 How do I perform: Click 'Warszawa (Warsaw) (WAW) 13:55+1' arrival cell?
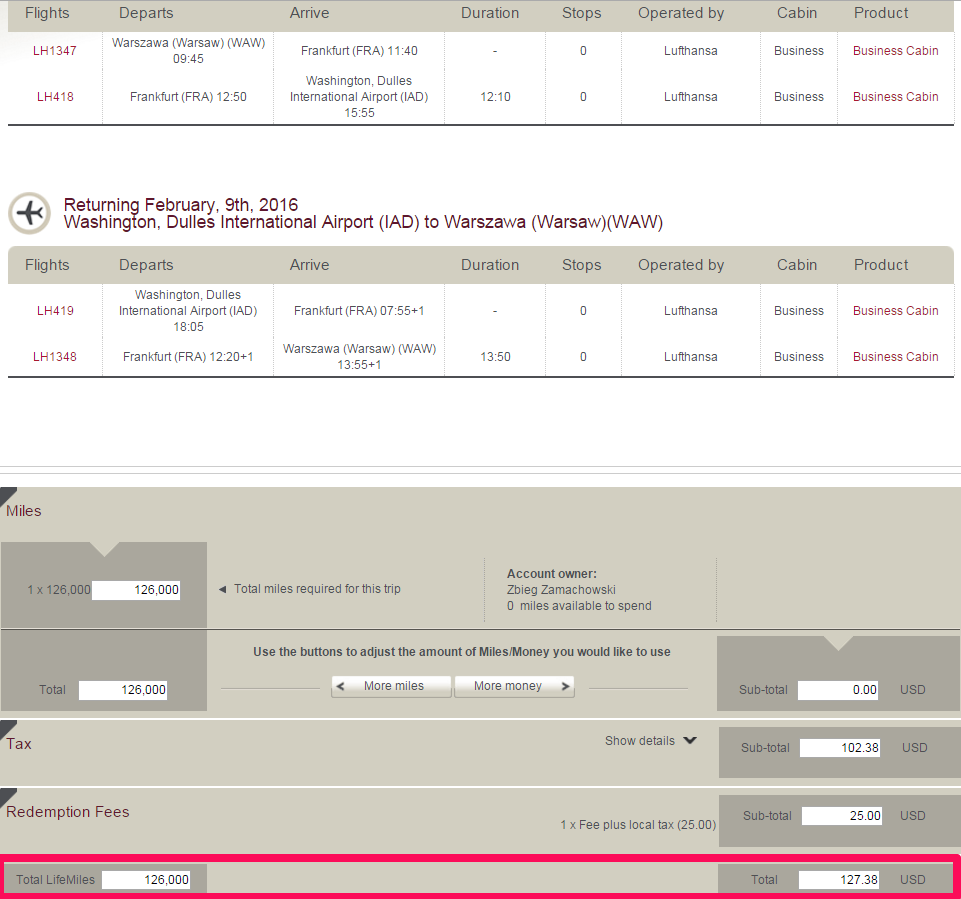click(359, 357)
